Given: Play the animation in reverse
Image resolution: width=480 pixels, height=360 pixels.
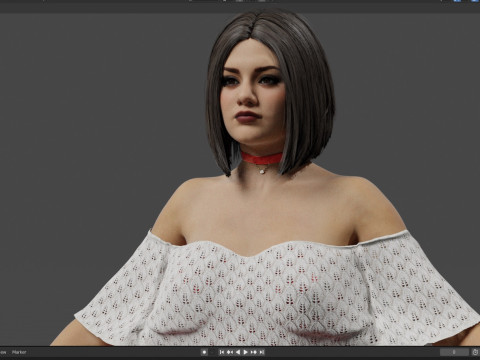Looking at the screenshot, I should coord(238,352).
